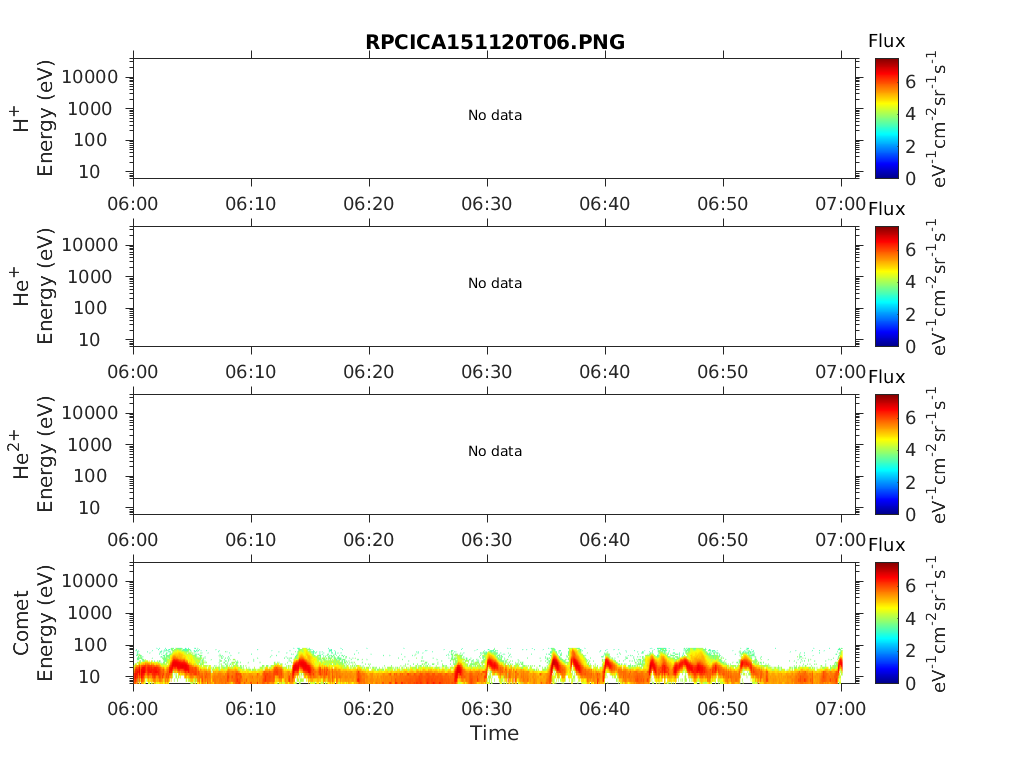Click the 06:40 tick label under He2+ panel

(x=605, y=540)
